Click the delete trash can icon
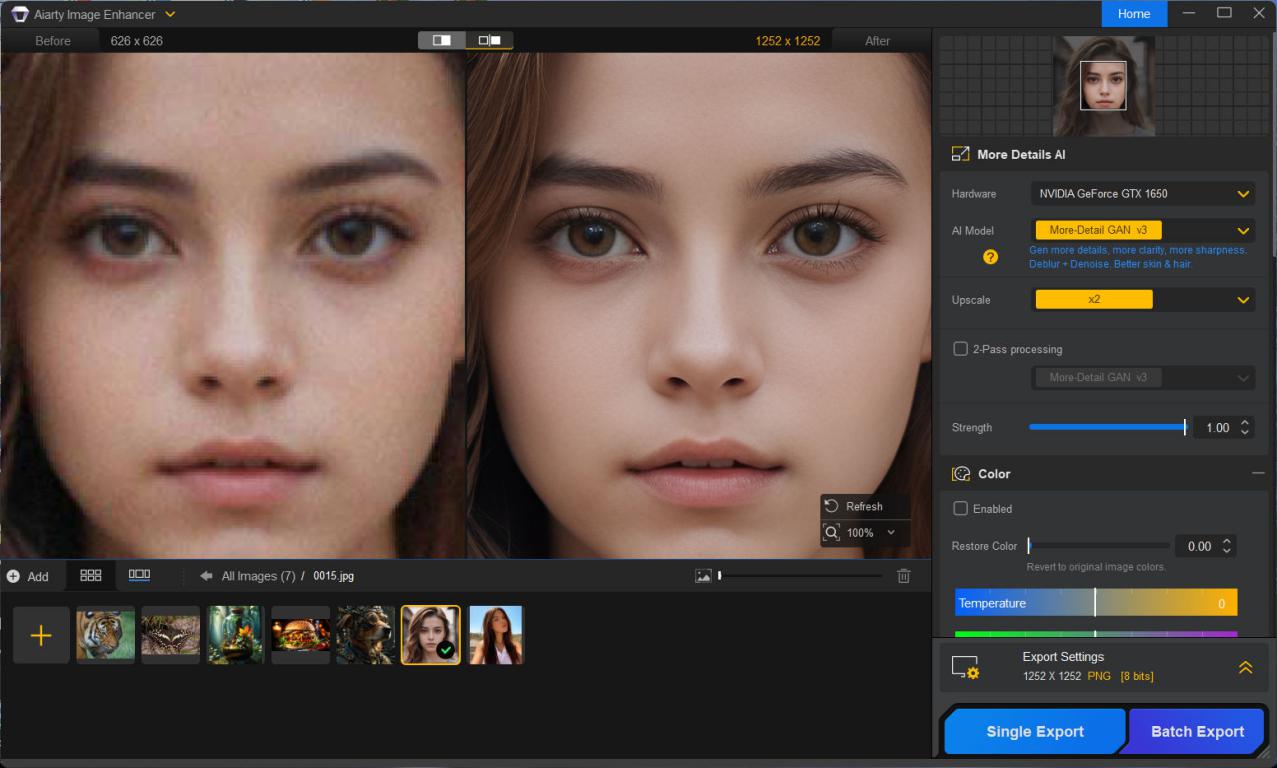 pyautogui.click(x=903, y=576)
